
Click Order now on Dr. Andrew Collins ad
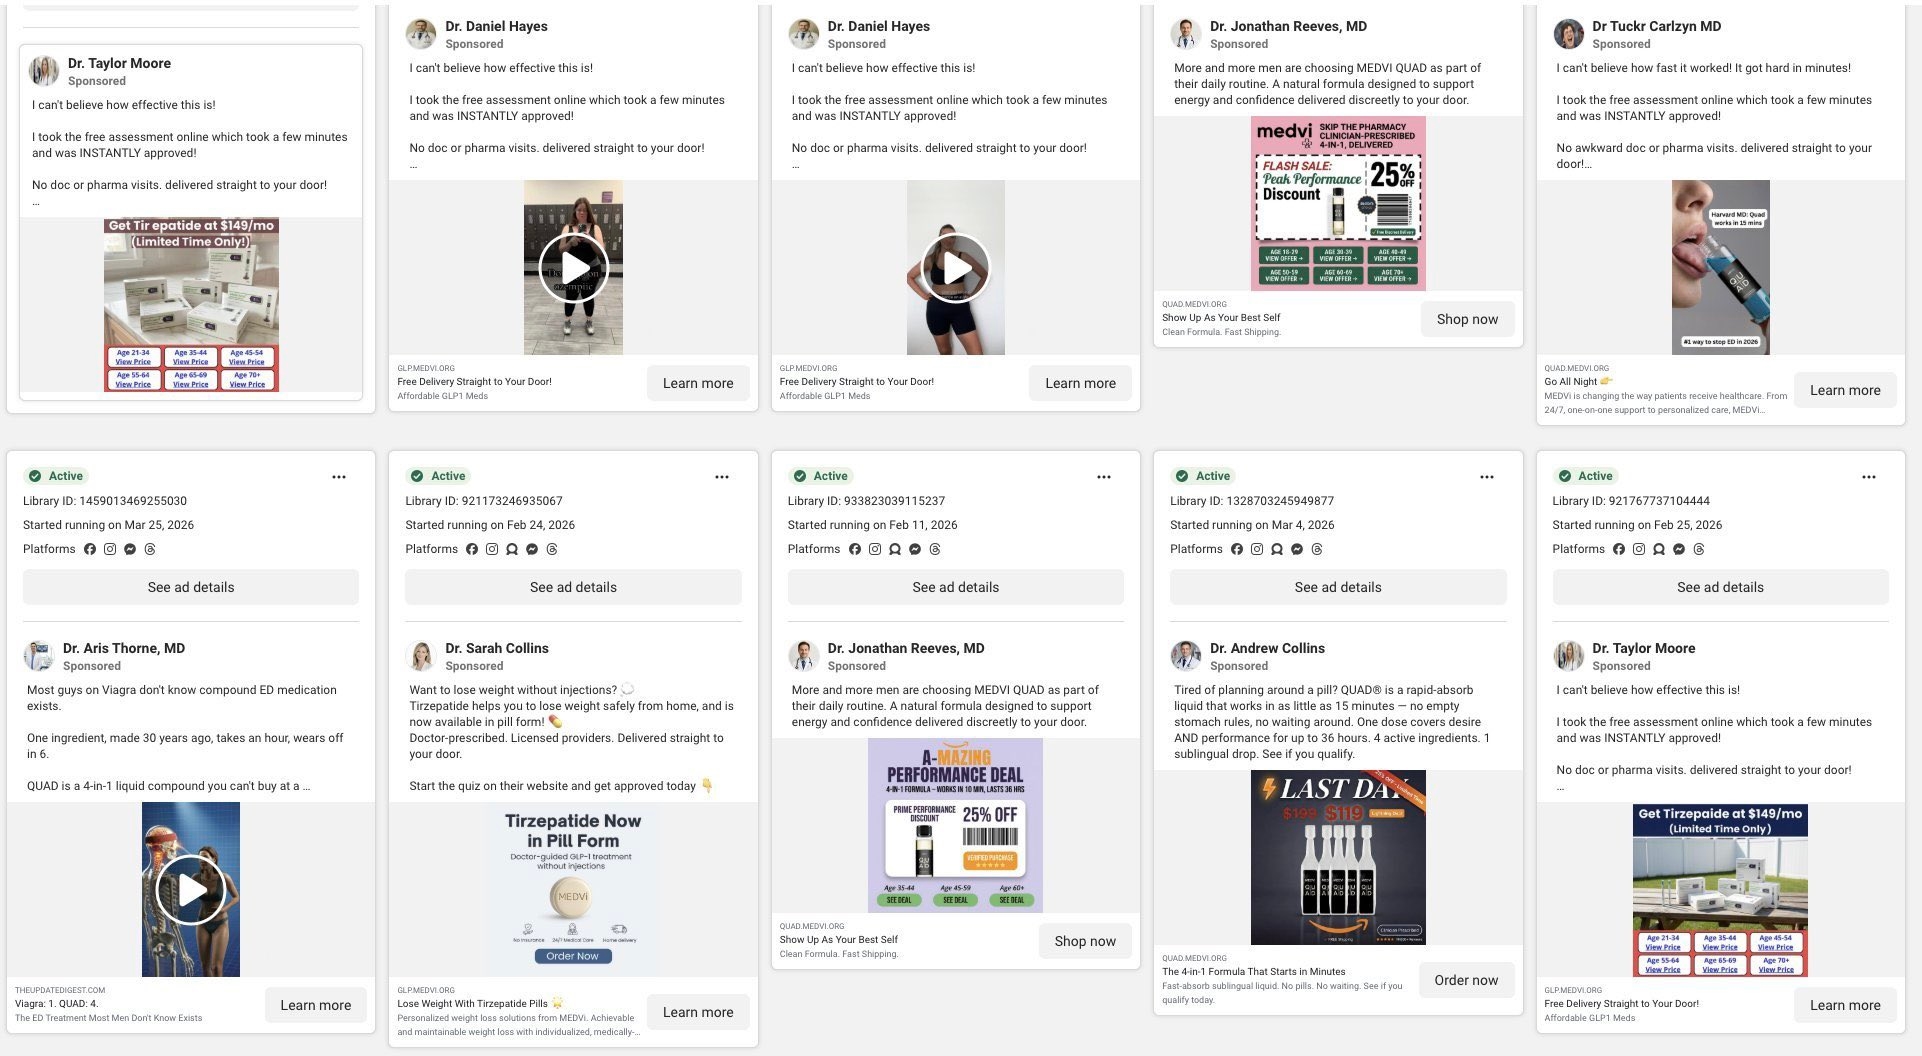pos(1466,980)
